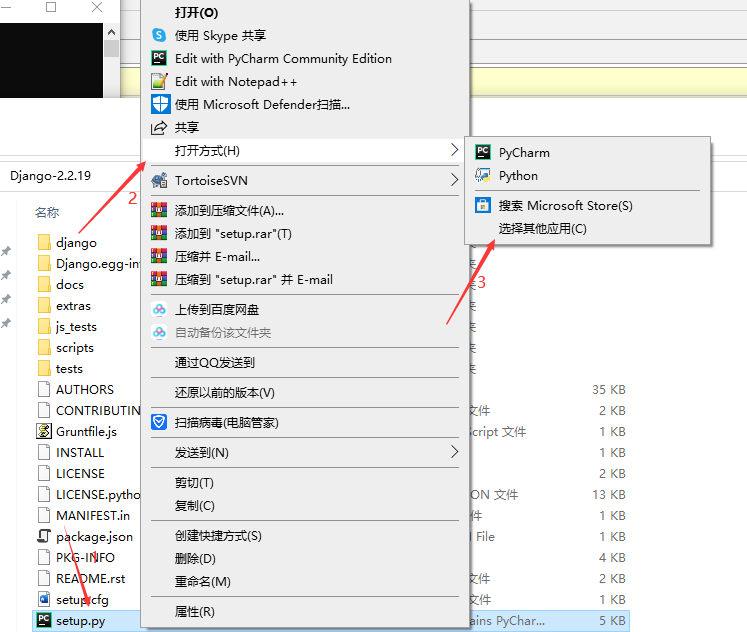Click the 35 KB size cell
The height and width of the screenshot is (632, 747).
coord(609,390)
